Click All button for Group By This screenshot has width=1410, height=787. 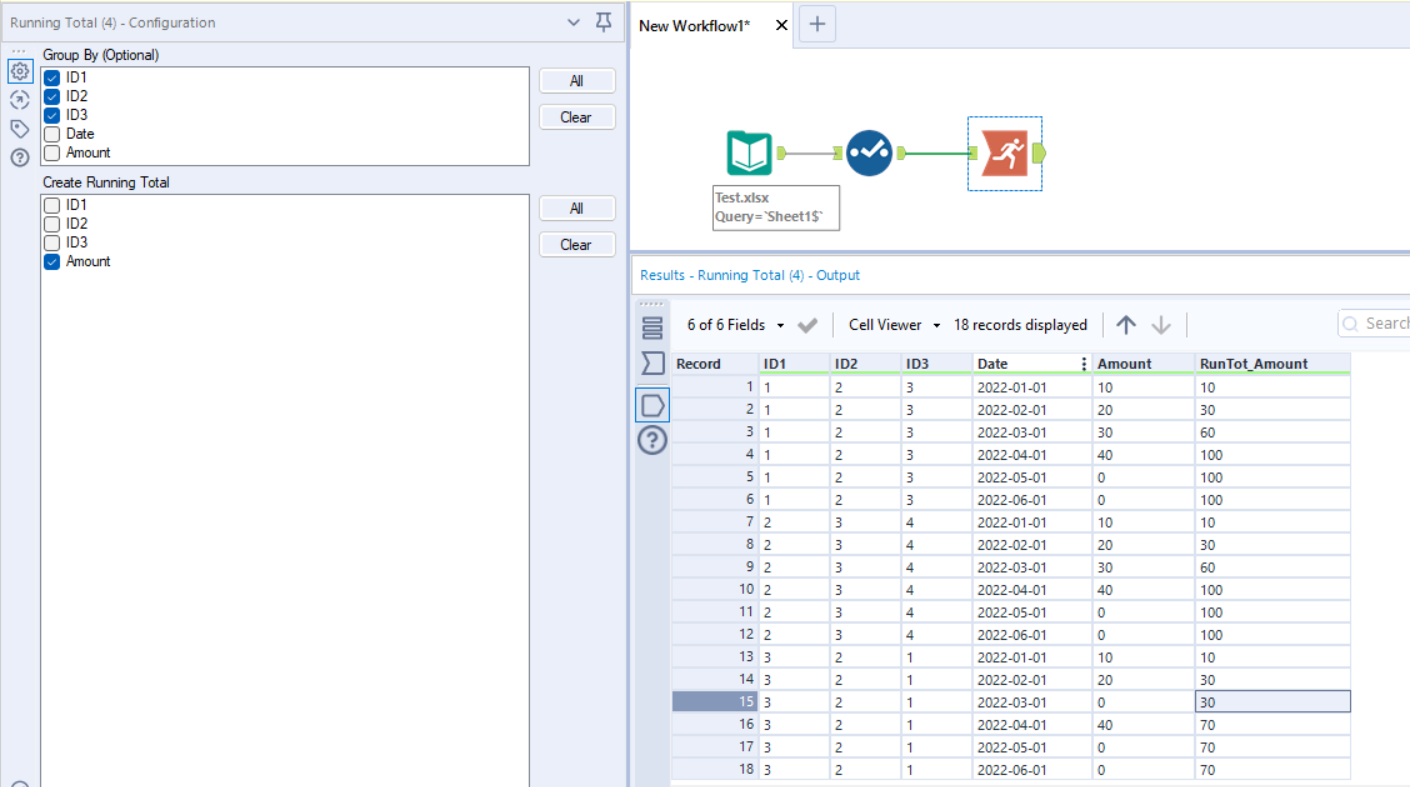(577, 81)
